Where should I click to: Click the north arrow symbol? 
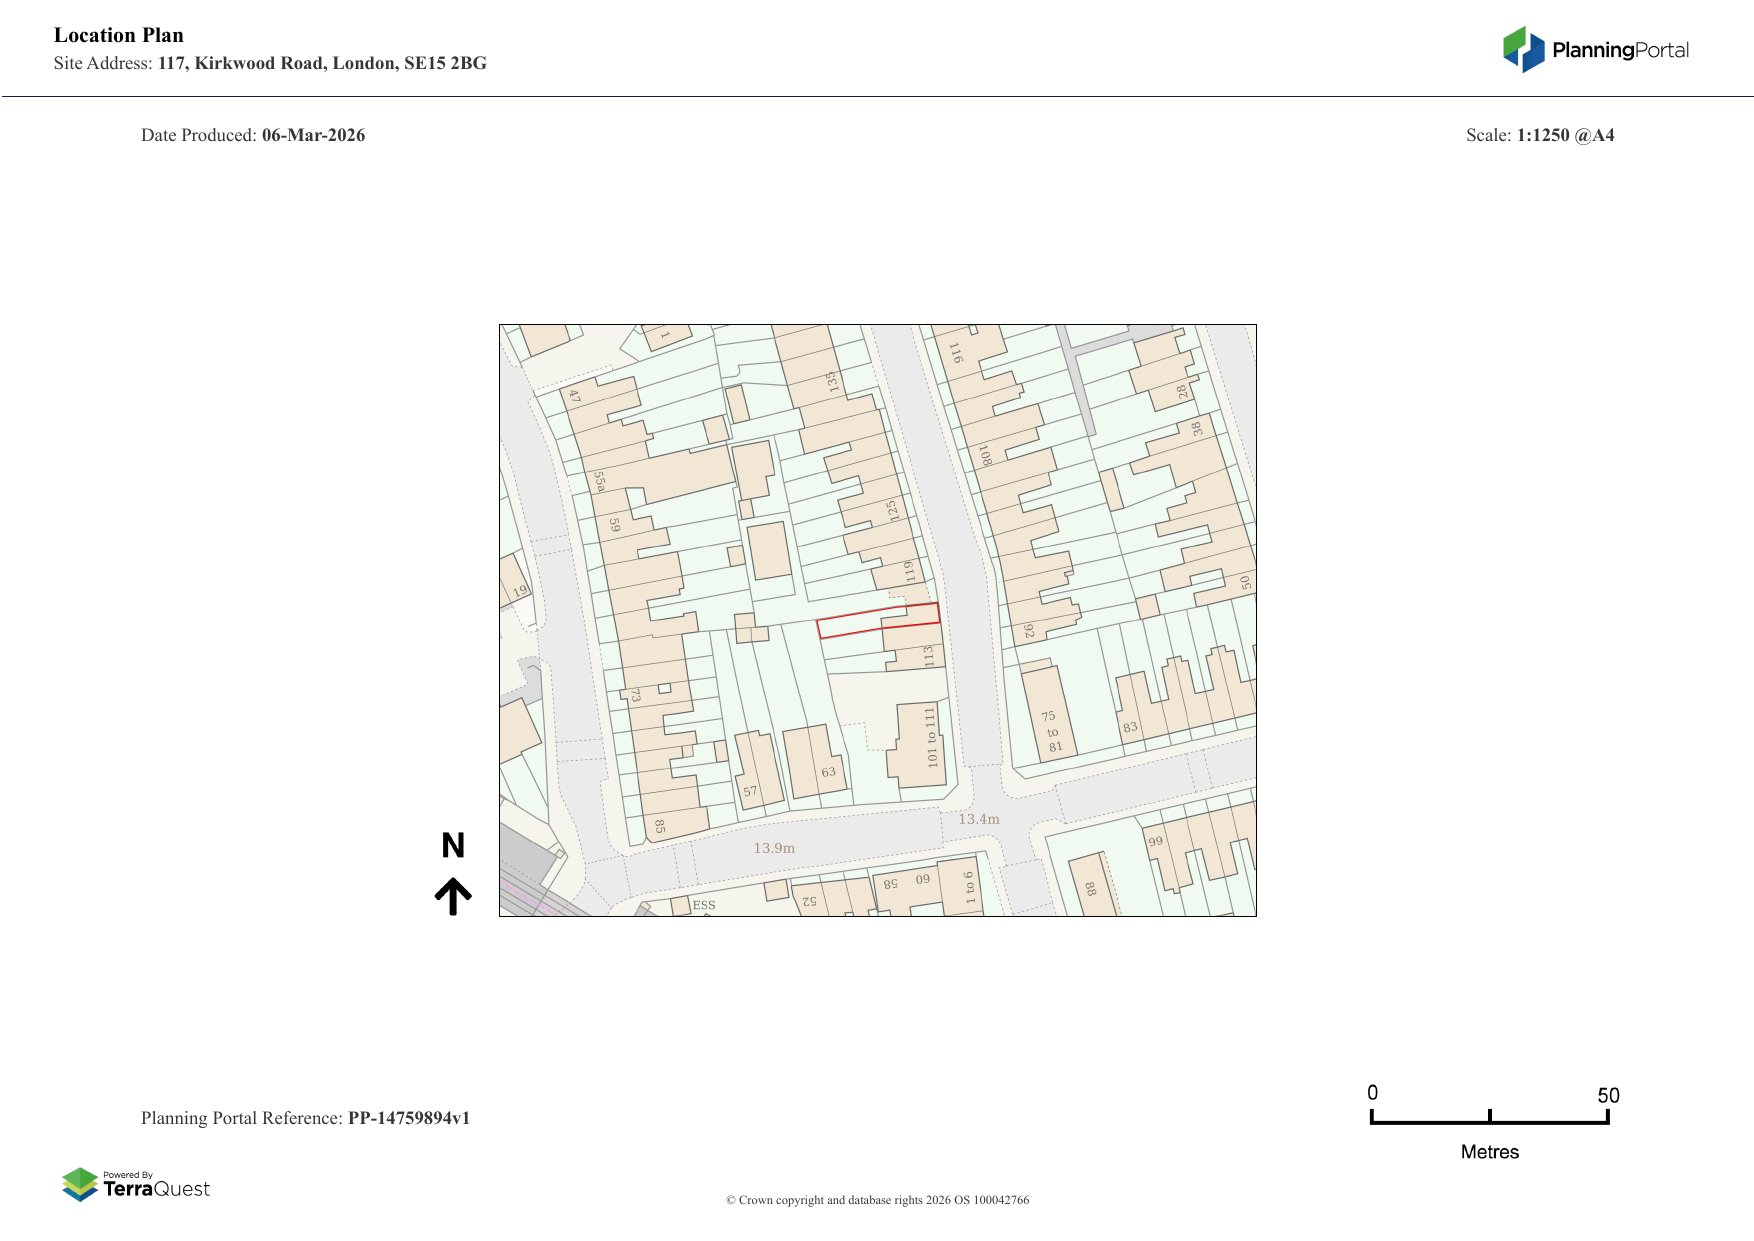(453, 896)
